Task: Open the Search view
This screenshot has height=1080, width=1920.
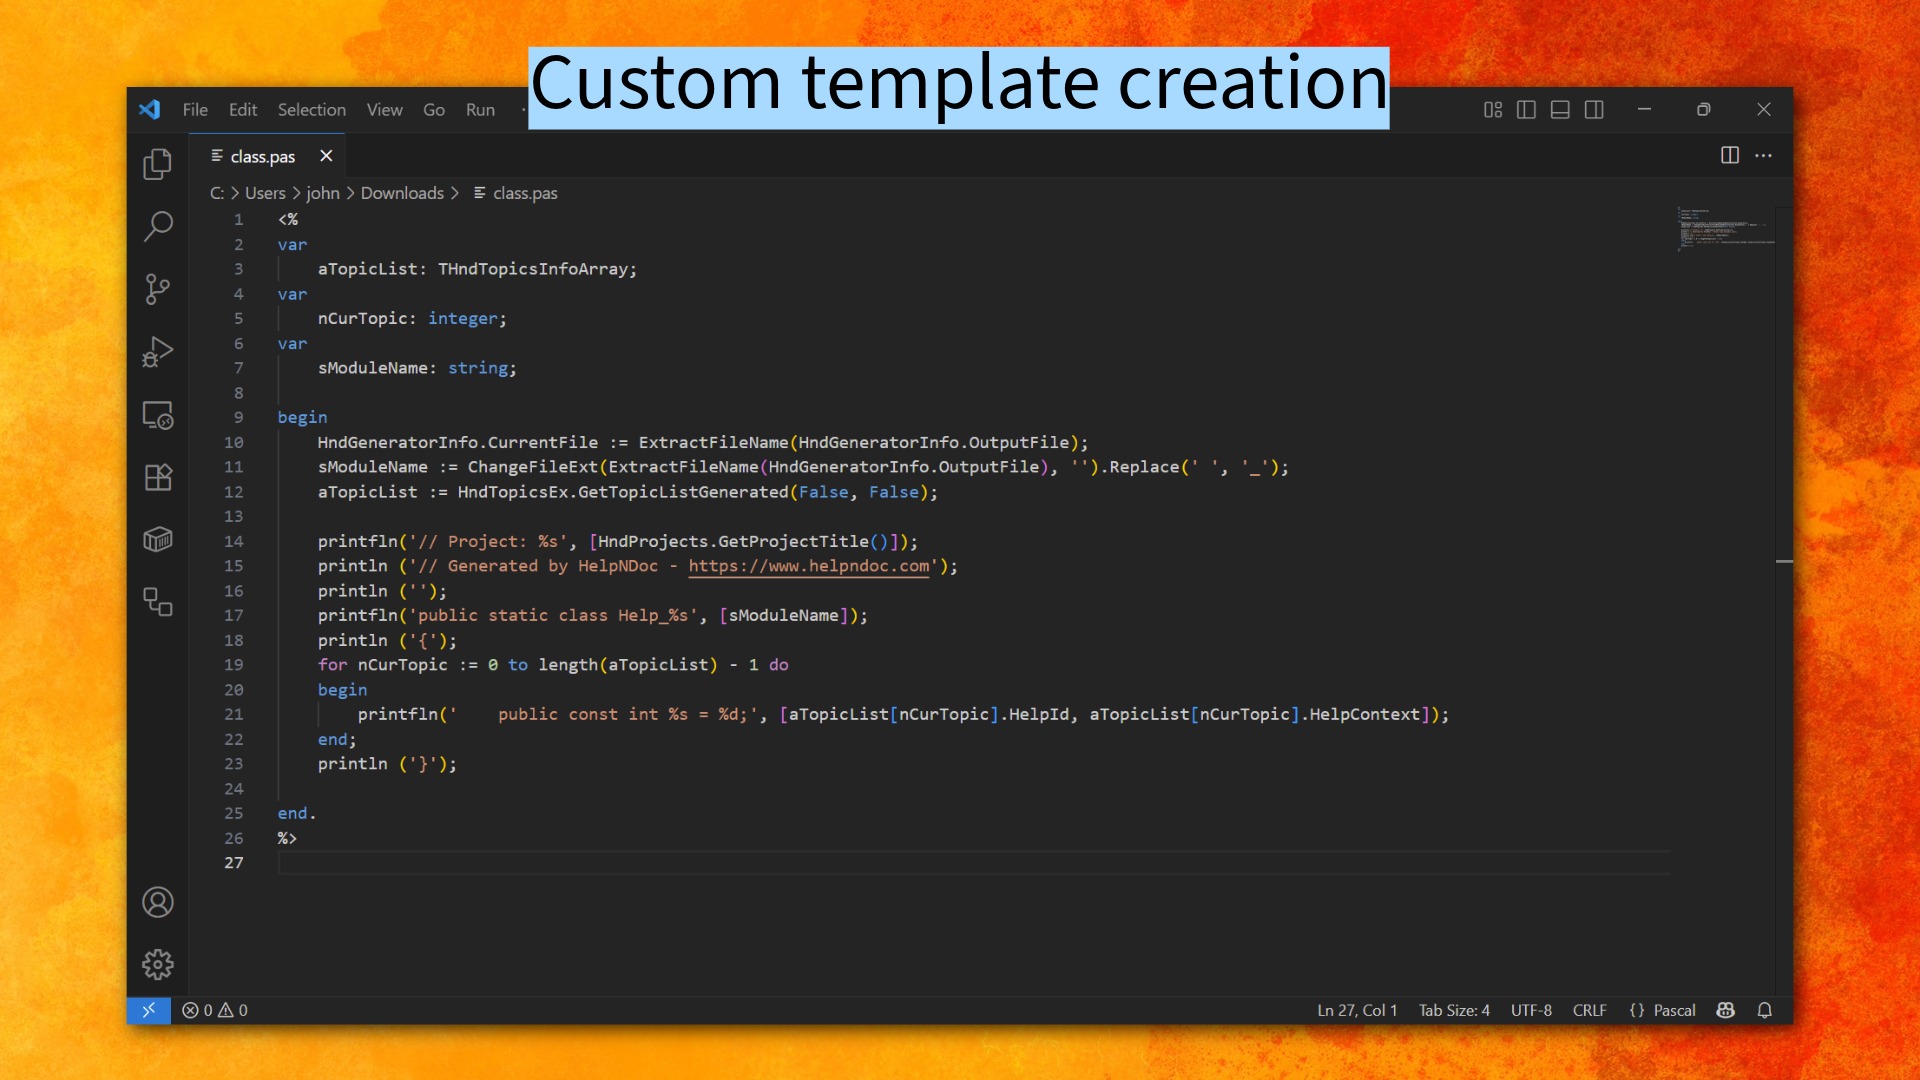Action: point(157,227)
